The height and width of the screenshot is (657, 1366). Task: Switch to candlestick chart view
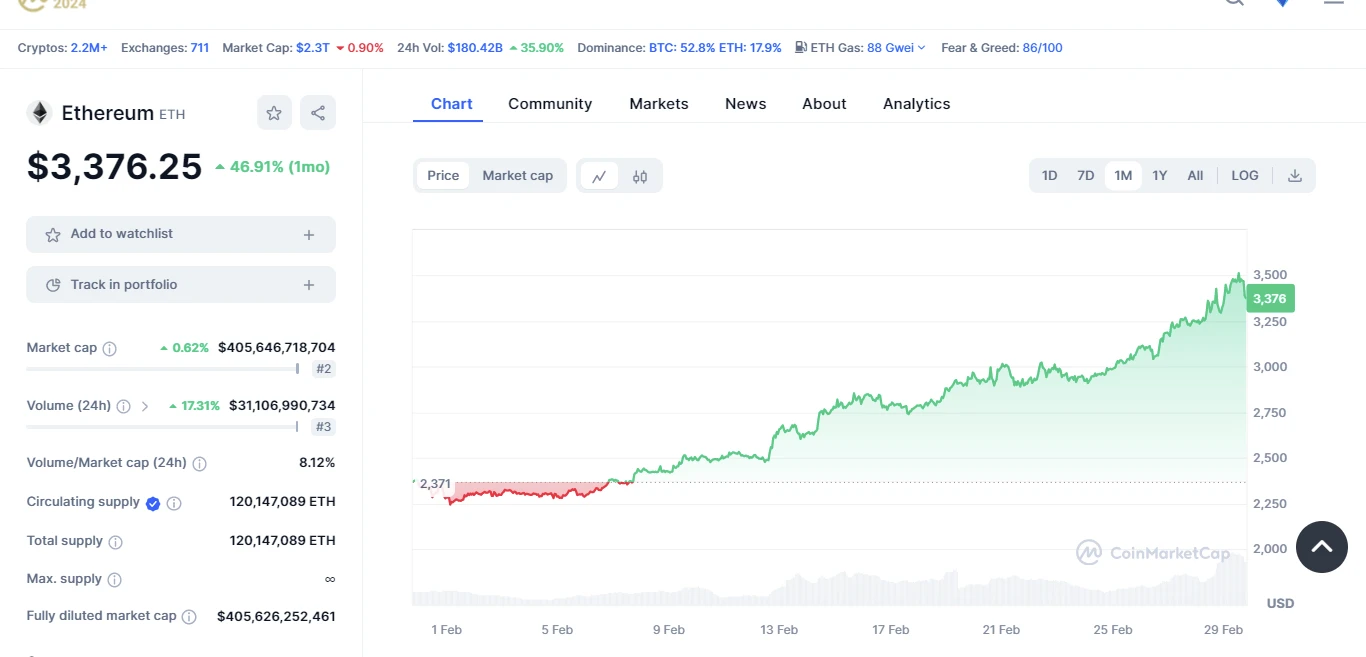[640, 176]
